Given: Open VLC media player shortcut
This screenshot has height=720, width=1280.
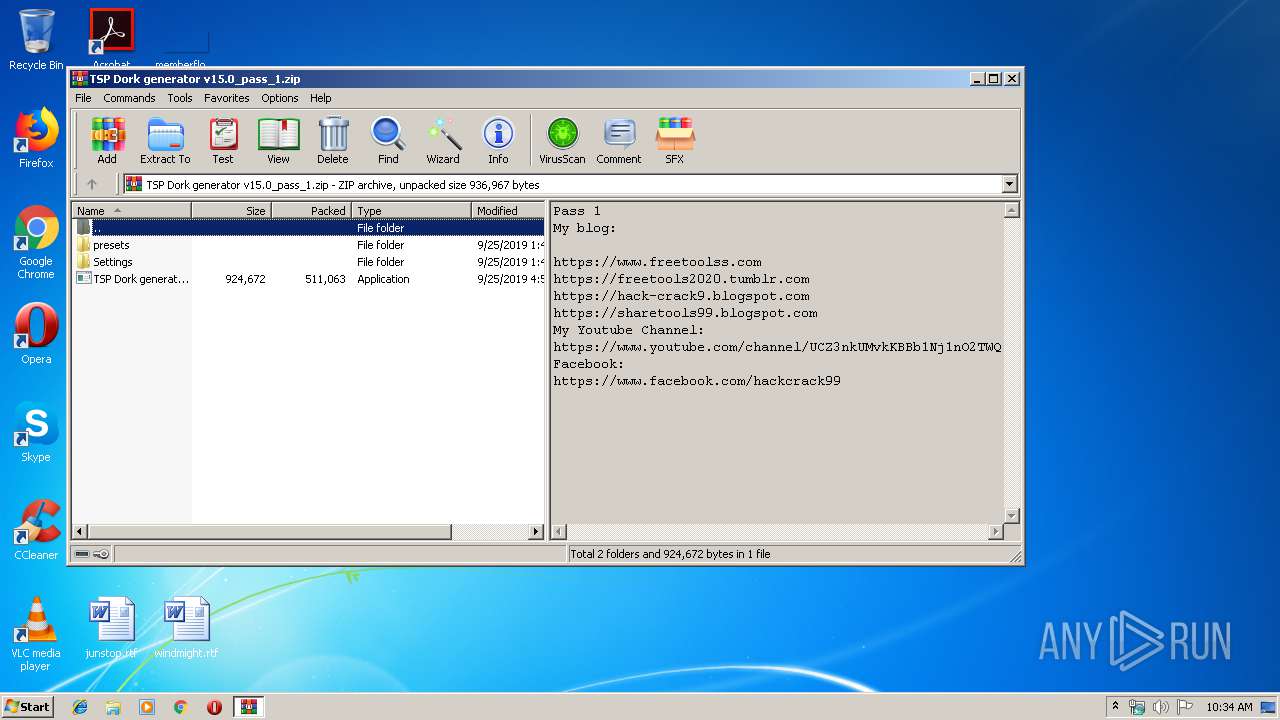Looking at the screenshot, I should pos(36,634).
